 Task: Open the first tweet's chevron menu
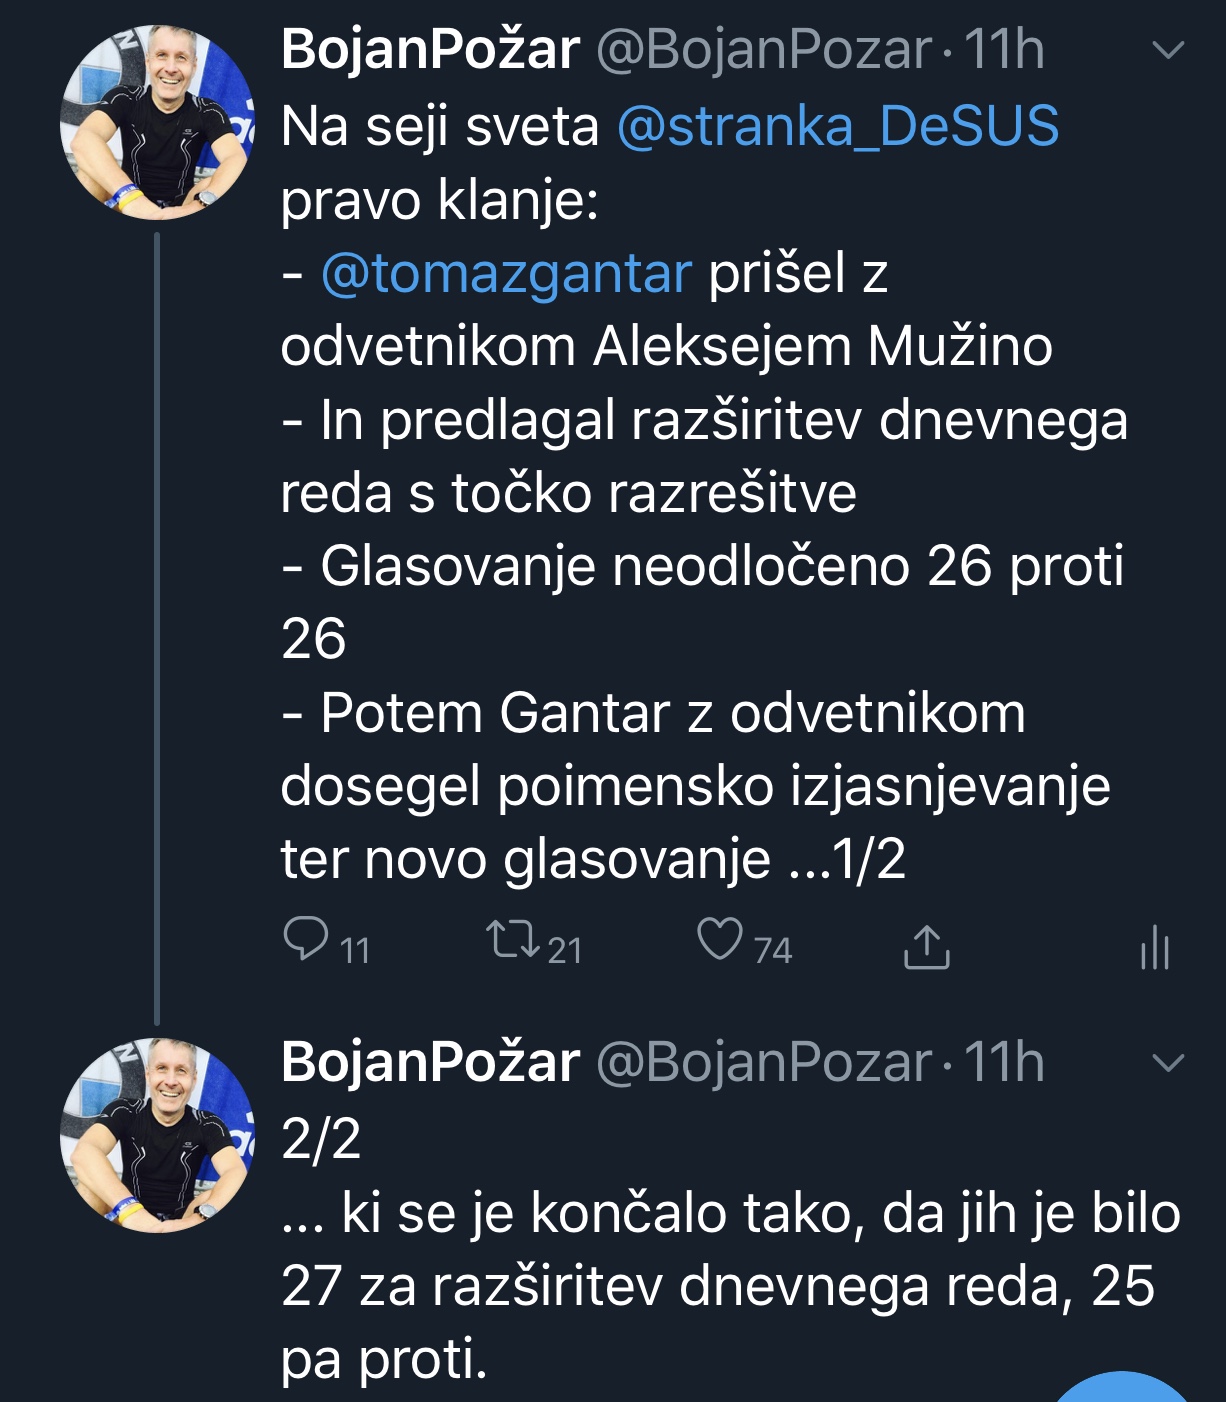pyautogui.click(x=1168, y=50)
